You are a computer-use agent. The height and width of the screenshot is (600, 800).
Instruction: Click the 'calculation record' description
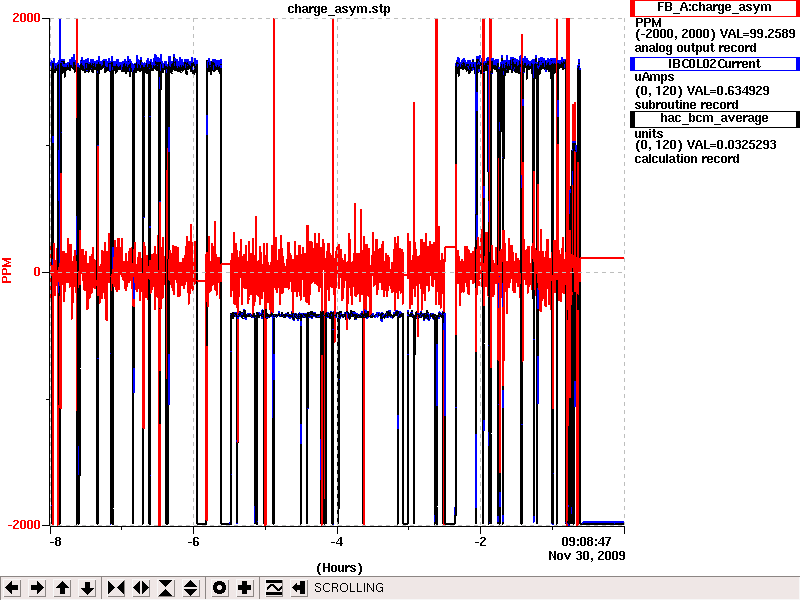click(687, 159)
